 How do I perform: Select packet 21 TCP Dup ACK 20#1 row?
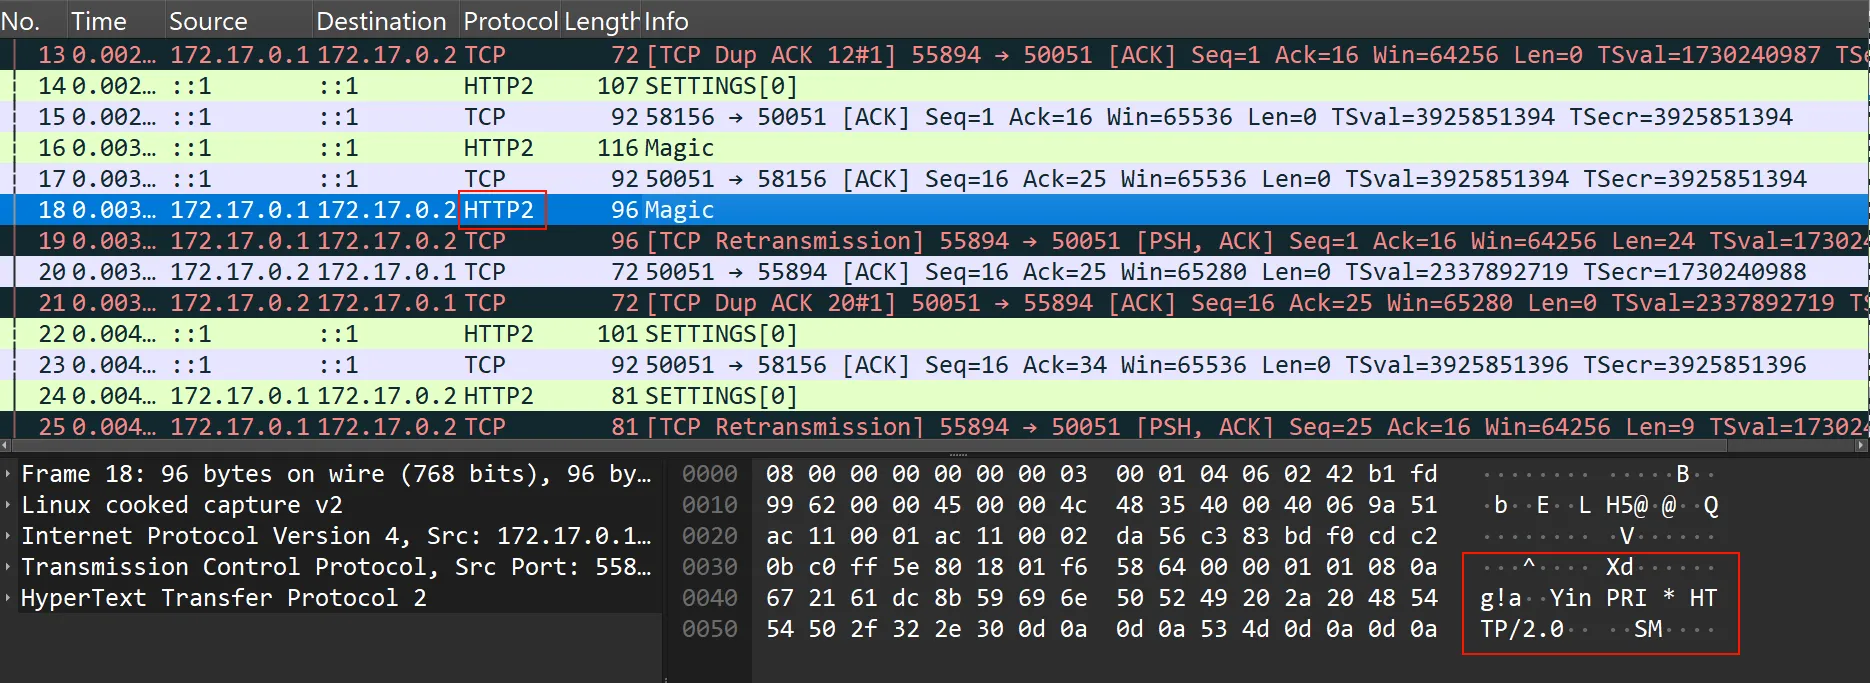click(935, 302)
